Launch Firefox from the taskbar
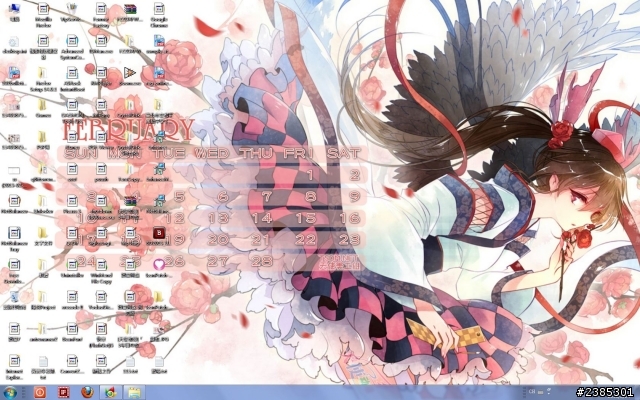This screenshot has height=400, width=640. [x=87, y=393]
